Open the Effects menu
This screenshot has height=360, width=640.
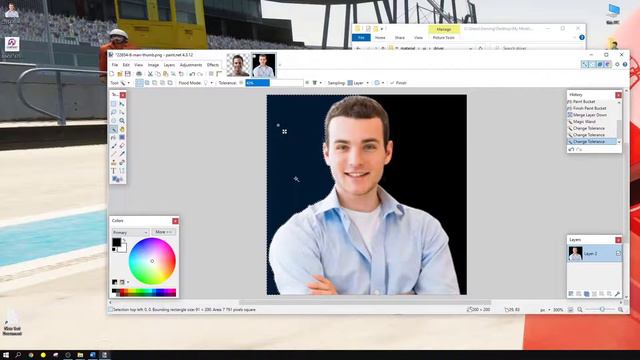(x=213, y=65)
